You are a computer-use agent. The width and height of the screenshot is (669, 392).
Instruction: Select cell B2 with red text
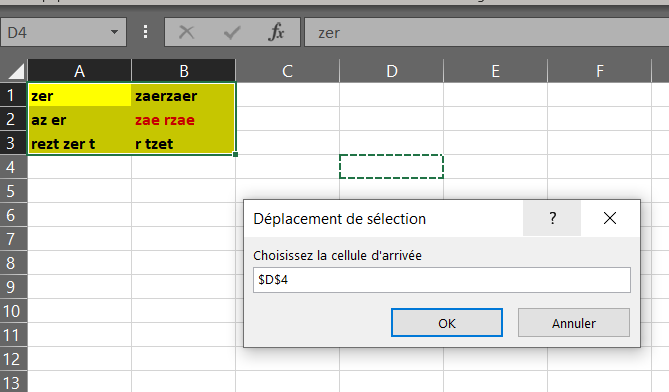click(x=183, y=120)
